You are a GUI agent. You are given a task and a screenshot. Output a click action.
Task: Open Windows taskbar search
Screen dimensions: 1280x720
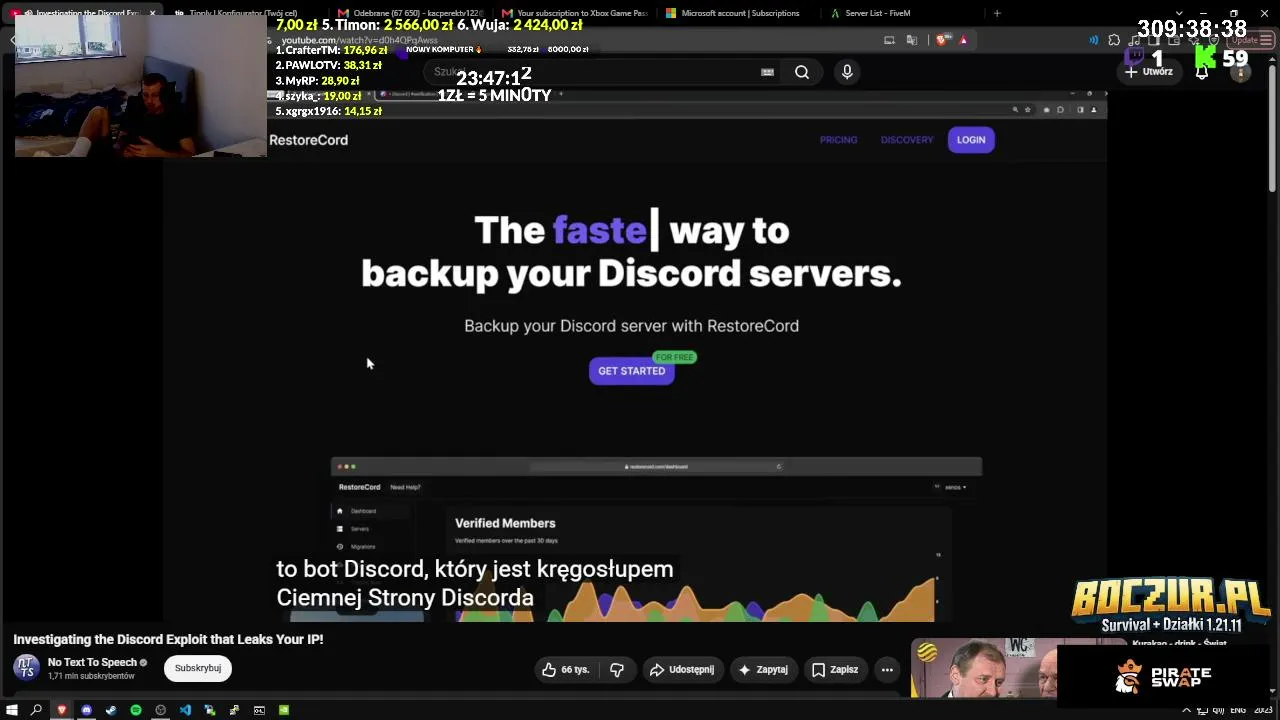37,710
